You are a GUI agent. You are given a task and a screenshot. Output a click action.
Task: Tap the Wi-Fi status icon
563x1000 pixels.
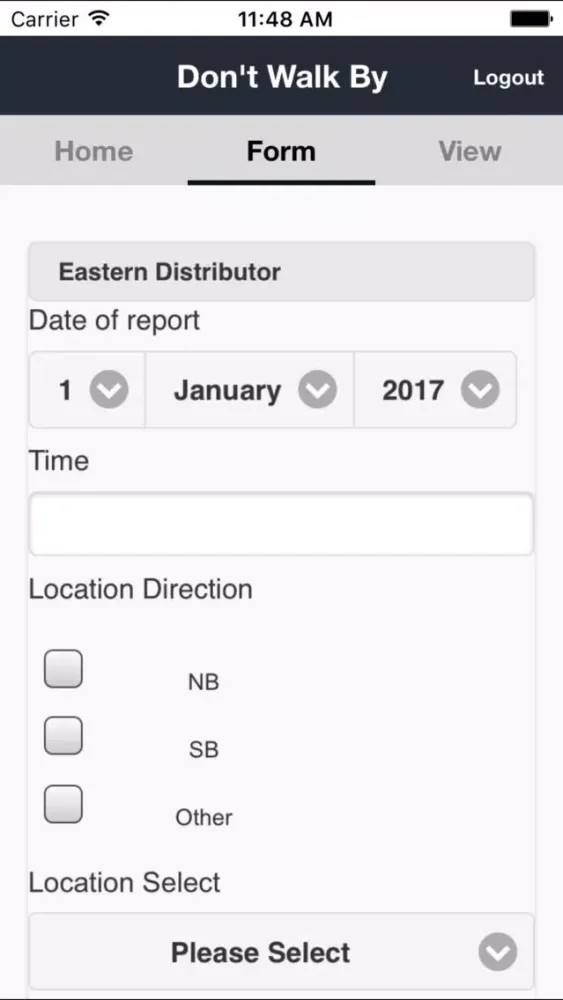tap(98, 18)
